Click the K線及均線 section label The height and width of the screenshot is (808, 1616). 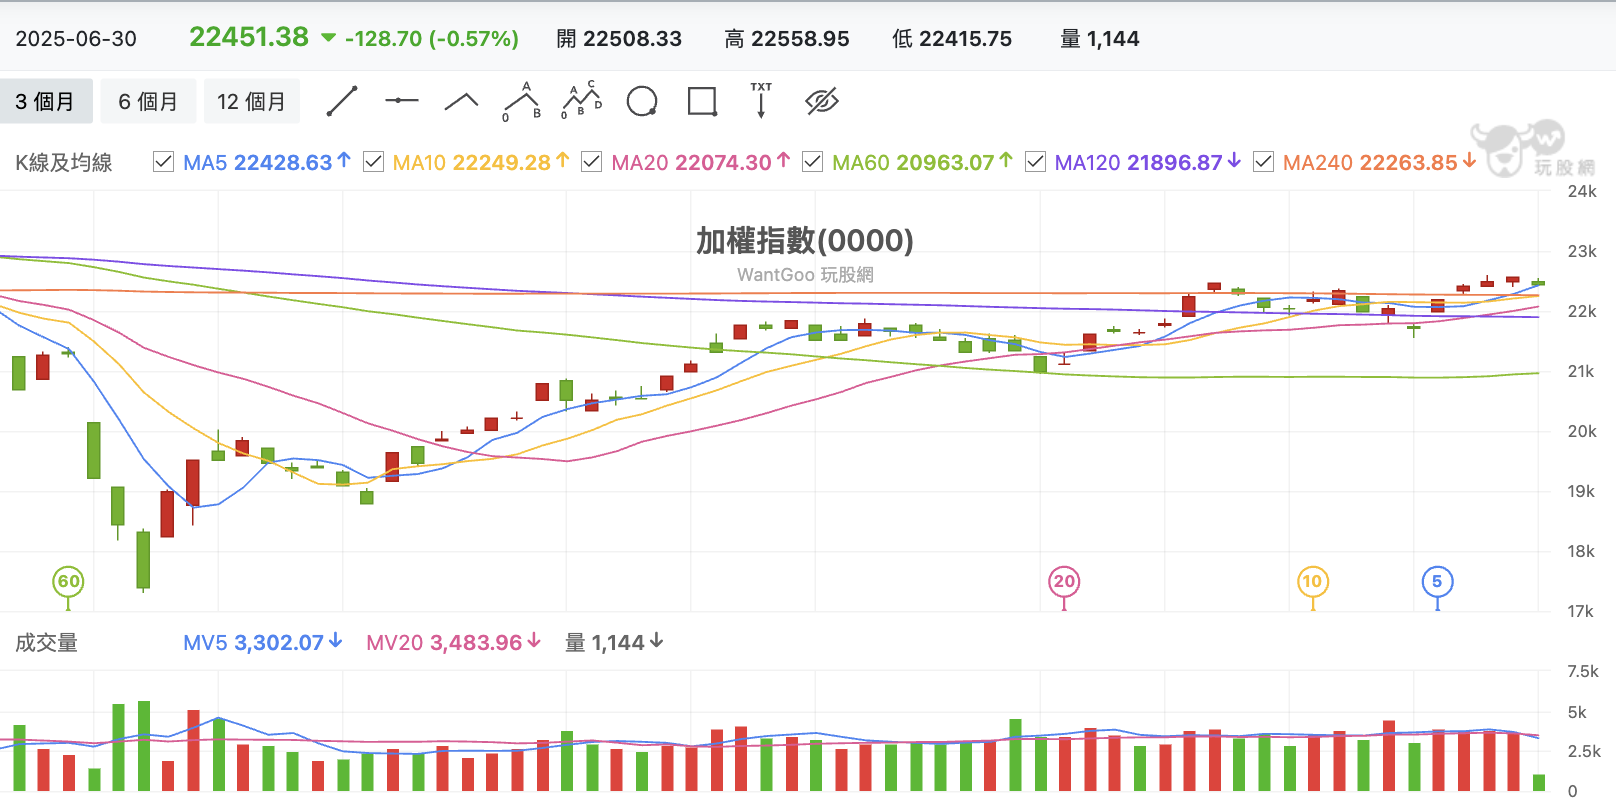click(64, 163)
